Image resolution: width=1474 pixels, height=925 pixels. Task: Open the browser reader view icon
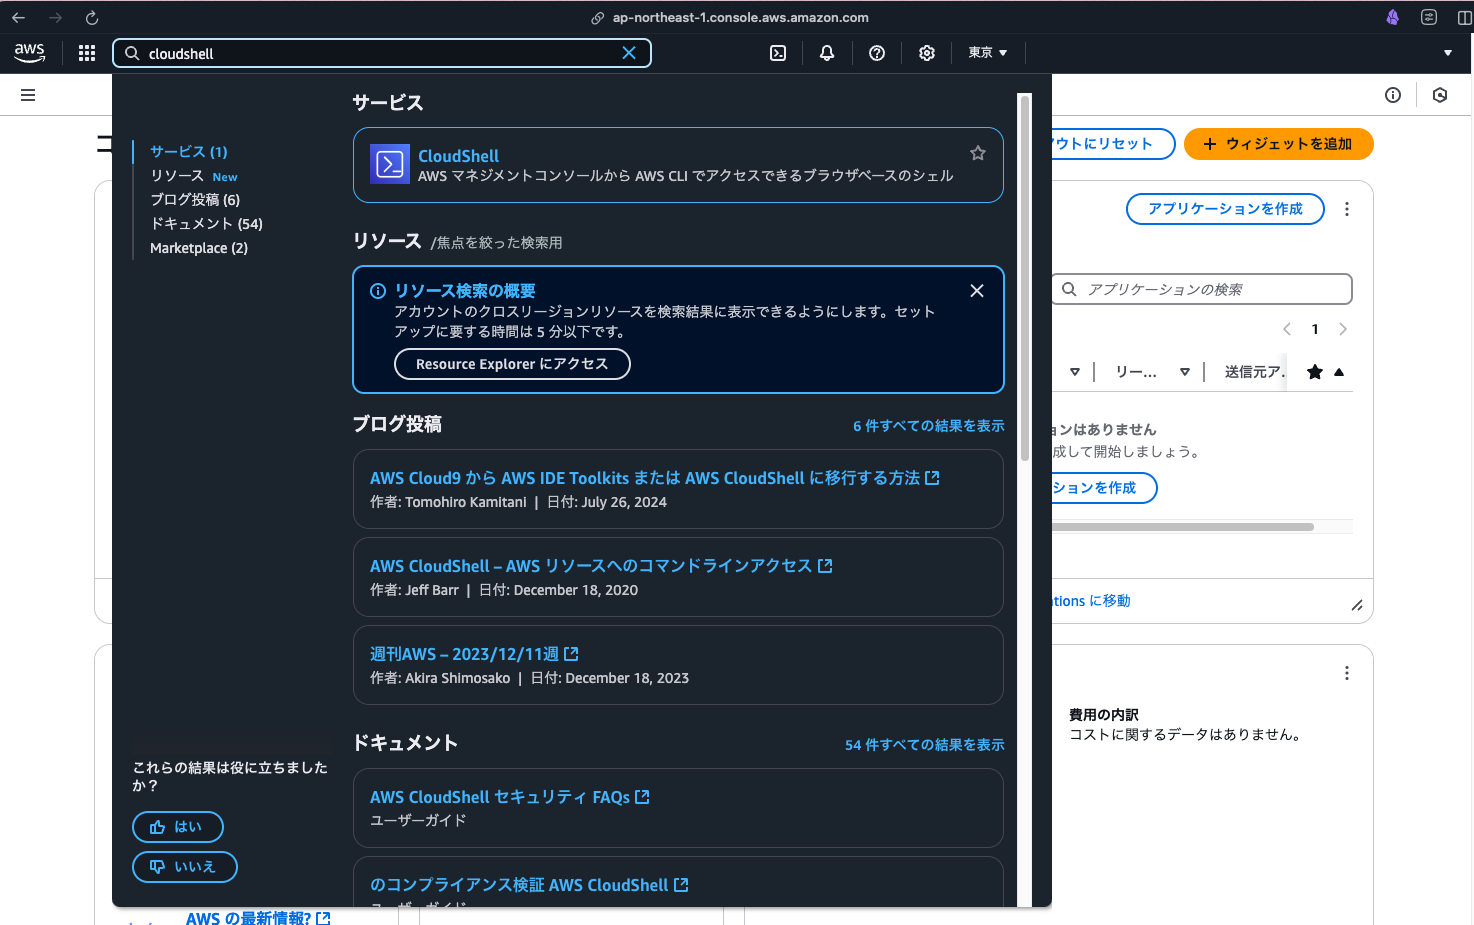point(1429,17)
